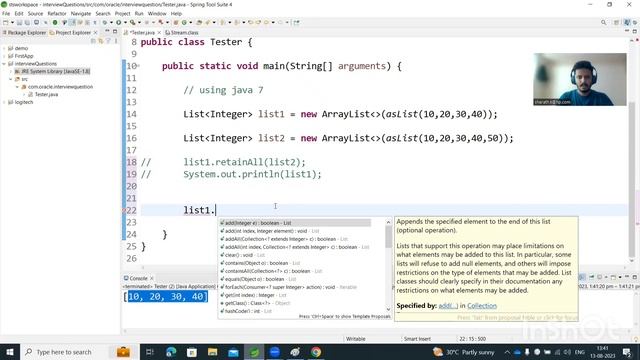Click the green Run button in toolbar

click(118, 22)
